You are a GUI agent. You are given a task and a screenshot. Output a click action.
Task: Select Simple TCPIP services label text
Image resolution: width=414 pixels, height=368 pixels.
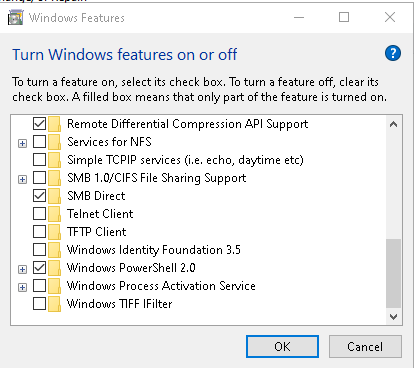click(185, 160)
